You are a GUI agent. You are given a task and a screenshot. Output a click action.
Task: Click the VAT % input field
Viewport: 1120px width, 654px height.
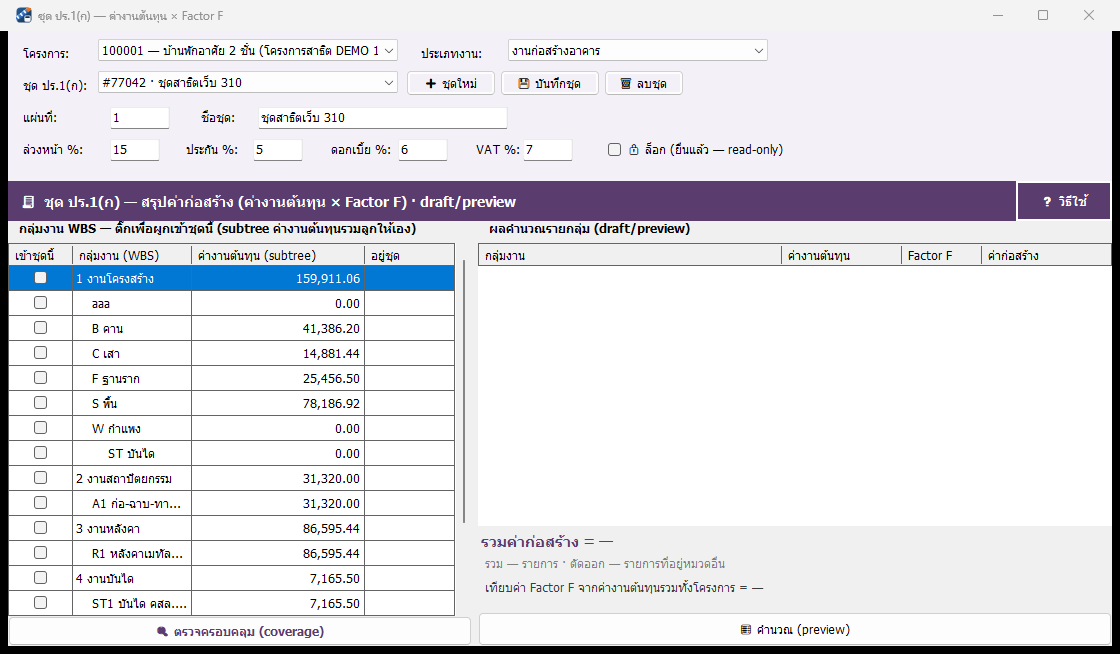coord(548,150)
